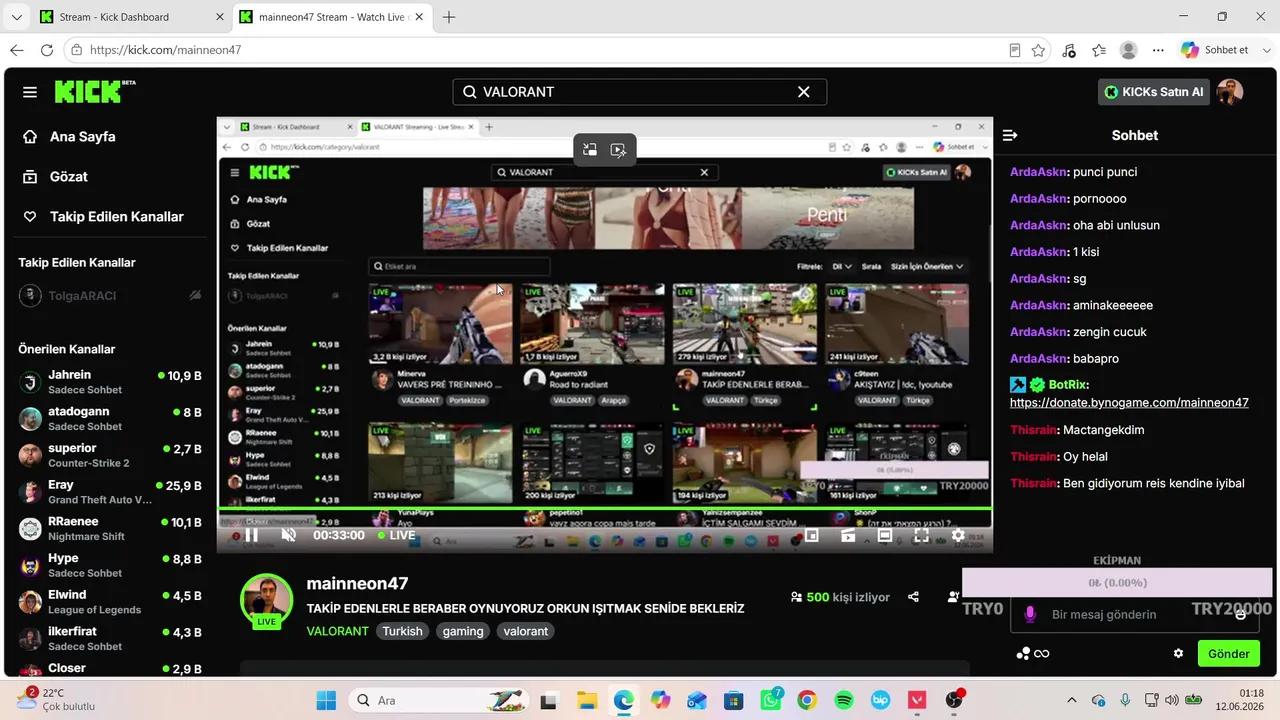Open Hype recommended channel

(110, 565)
